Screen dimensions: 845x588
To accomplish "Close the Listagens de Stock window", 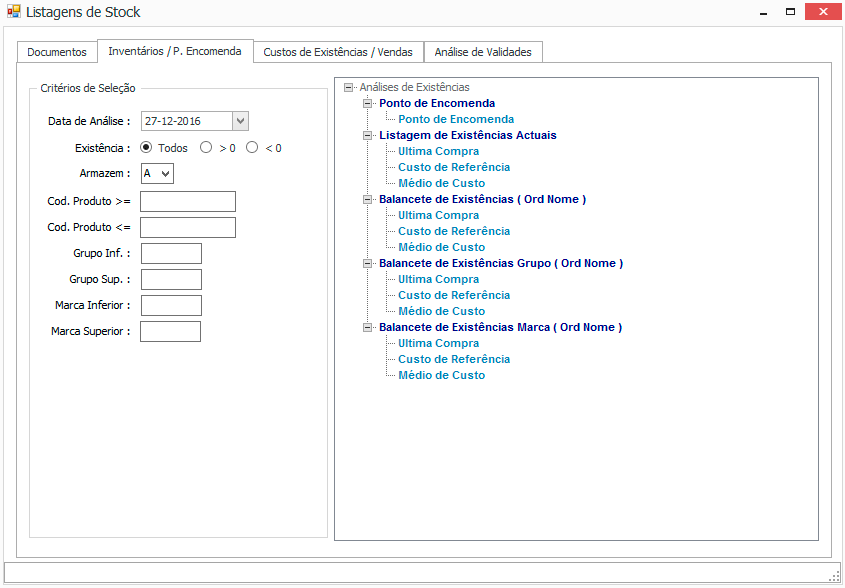I will click(823, 12).
